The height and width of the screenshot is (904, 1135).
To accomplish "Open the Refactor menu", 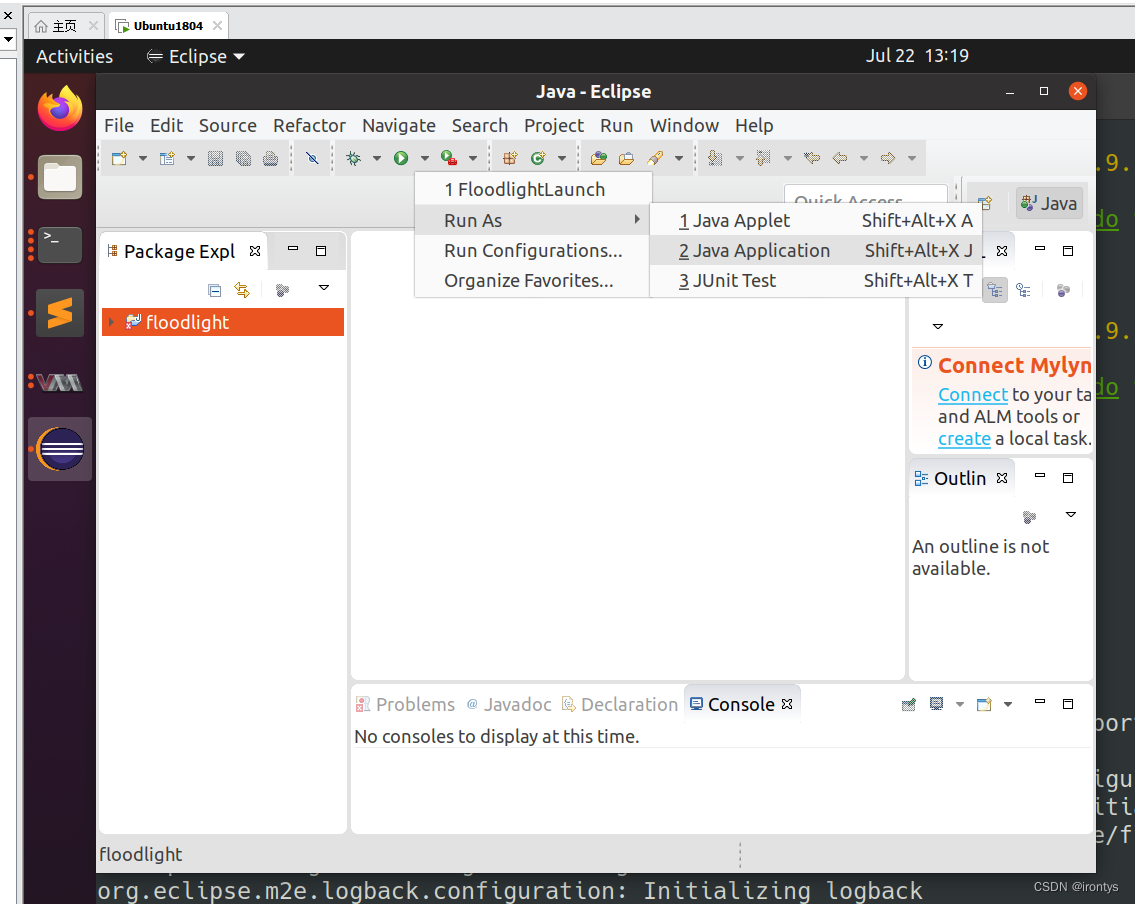I will pos(309,125).
